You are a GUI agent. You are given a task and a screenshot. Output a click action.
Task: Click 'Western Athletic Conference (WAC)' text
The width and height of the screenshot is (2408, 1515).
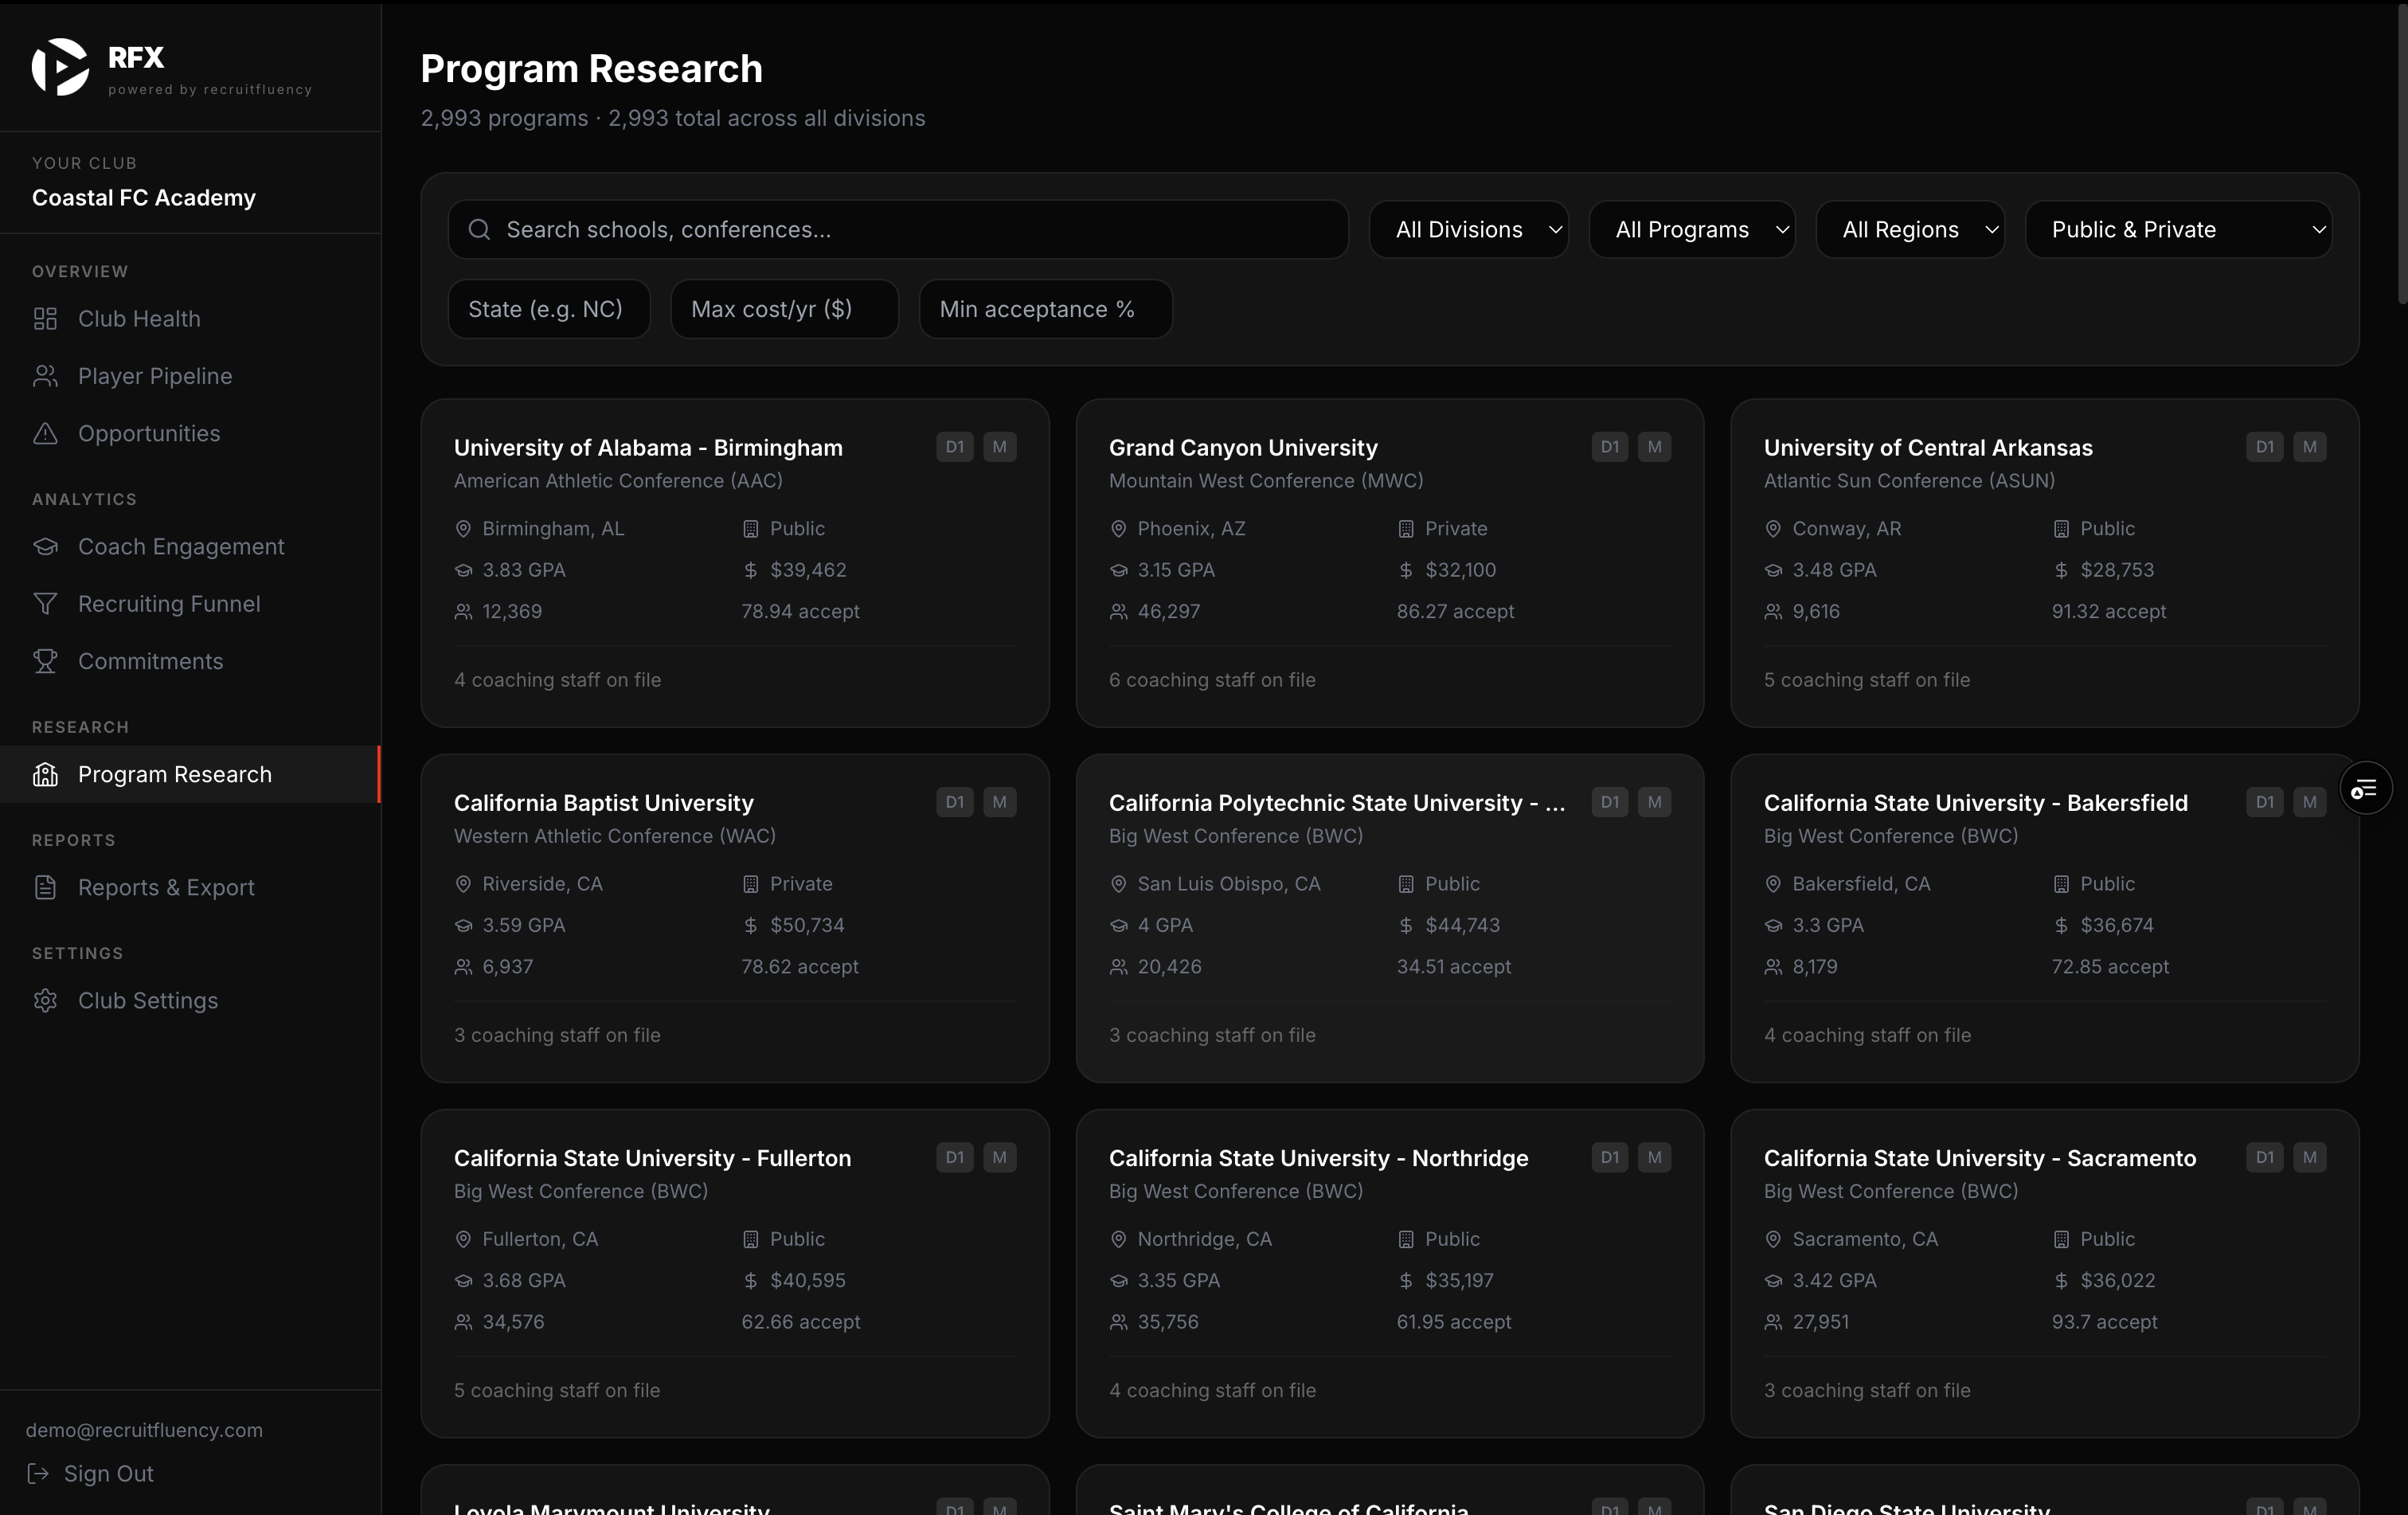(x=614, y=836)
